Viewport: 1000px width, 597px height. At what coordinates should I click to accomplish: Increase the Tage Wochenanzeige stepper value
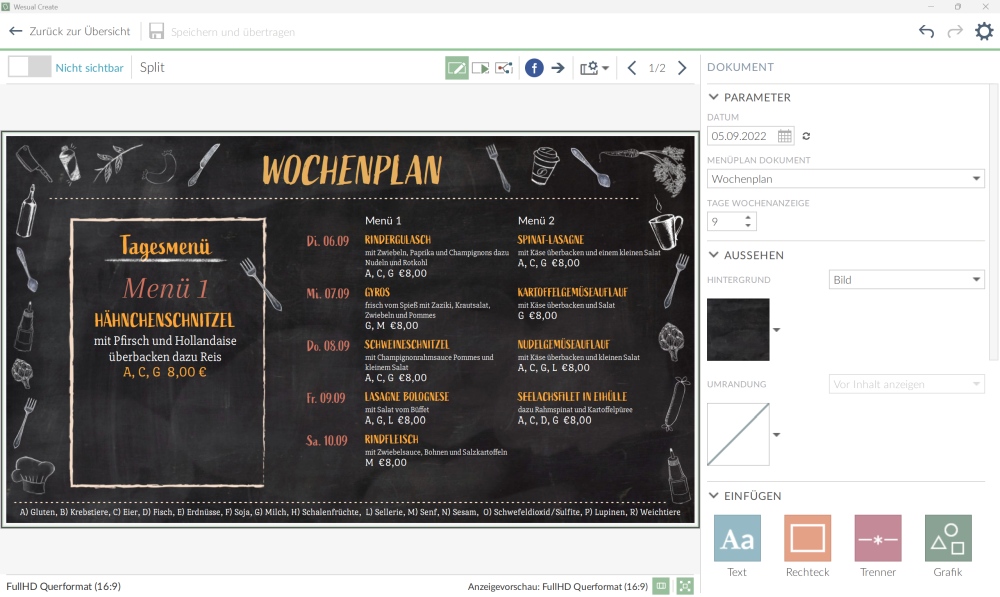749,216
